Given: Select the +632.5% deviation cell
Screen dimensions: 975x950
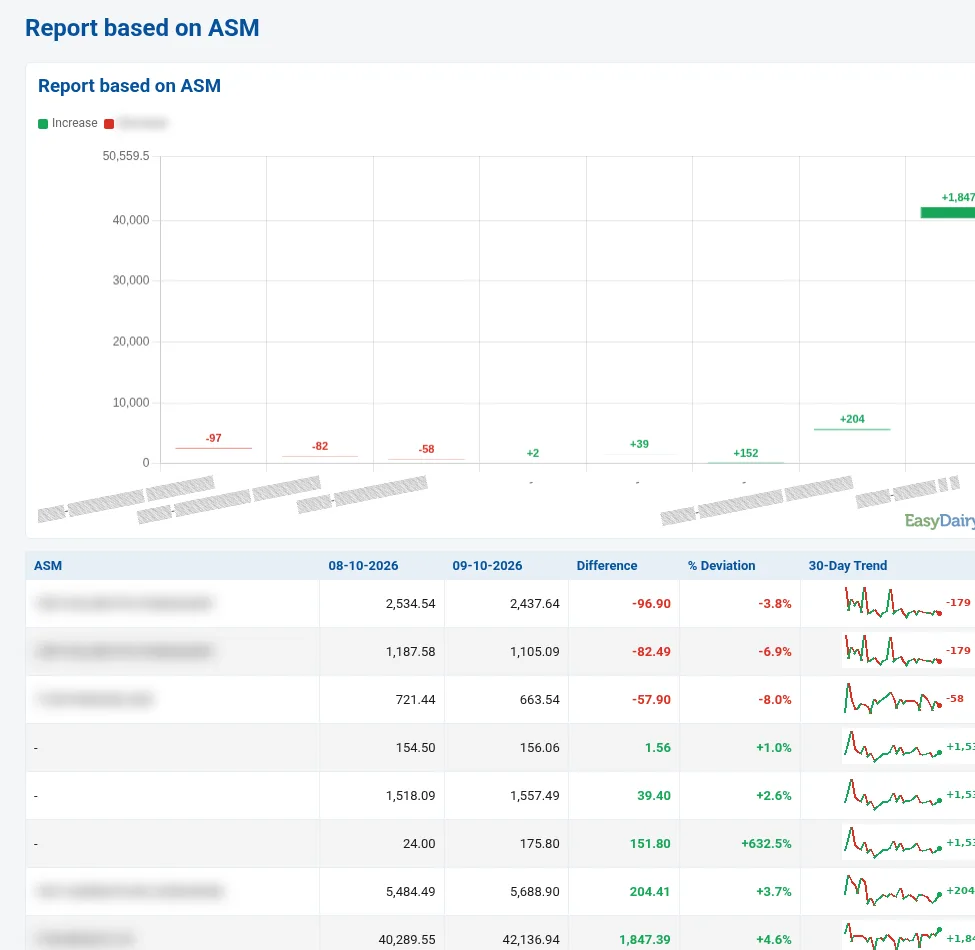Looking at the screenshot, I should [740, 844].
